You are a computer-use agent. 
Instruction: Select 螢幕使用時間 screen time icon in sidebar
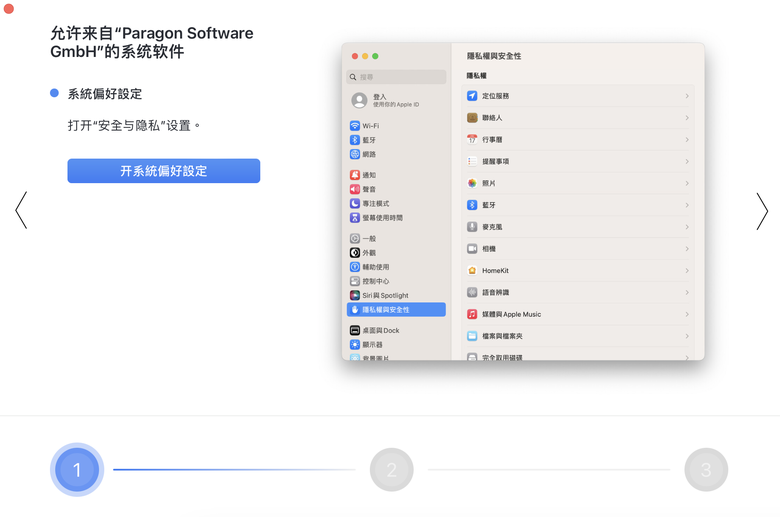point(355,217)
